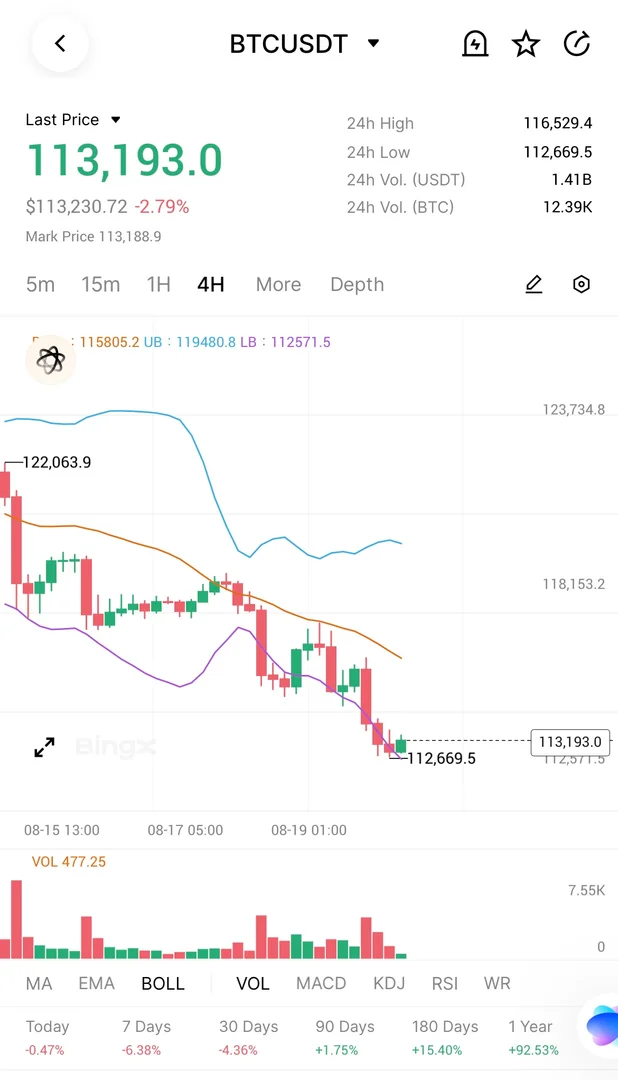Open chart settings hexagon icon
This screenshot has height=1080, width=618.
pyautogui.click(x=581, y=285)
